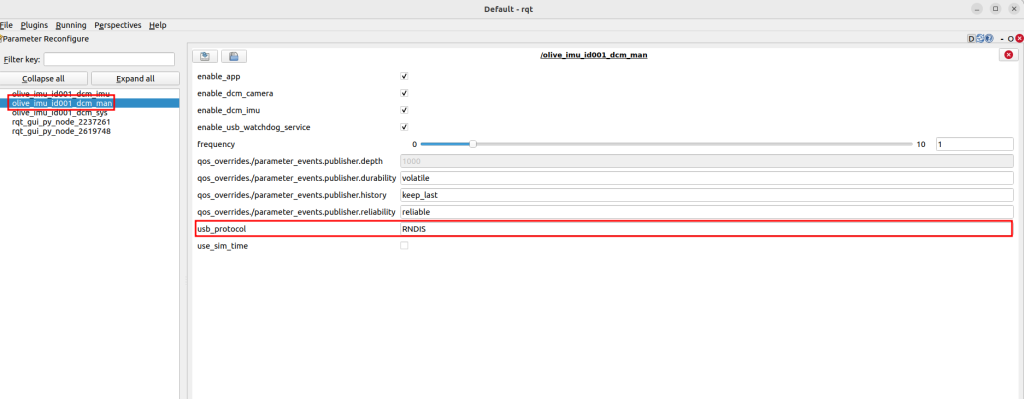Click the /olive_imu_id001_dcm_man panel title

coord(594,56)
